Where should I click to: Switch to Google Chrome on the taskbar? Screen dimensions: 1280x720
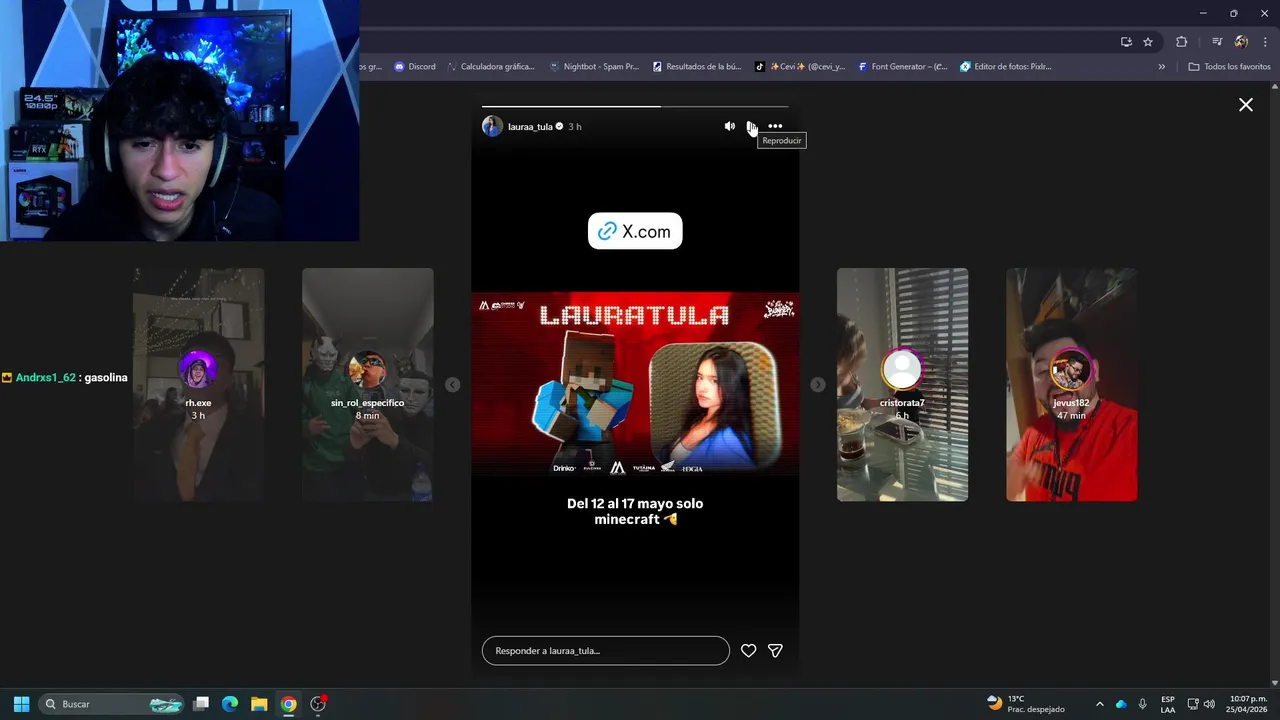tap(288, 704)
